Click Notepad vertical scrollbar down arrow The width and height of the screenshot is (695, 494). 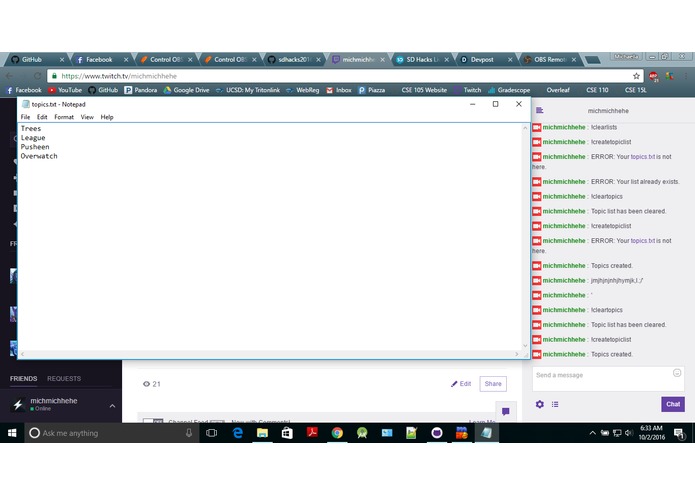click(525, 346)
